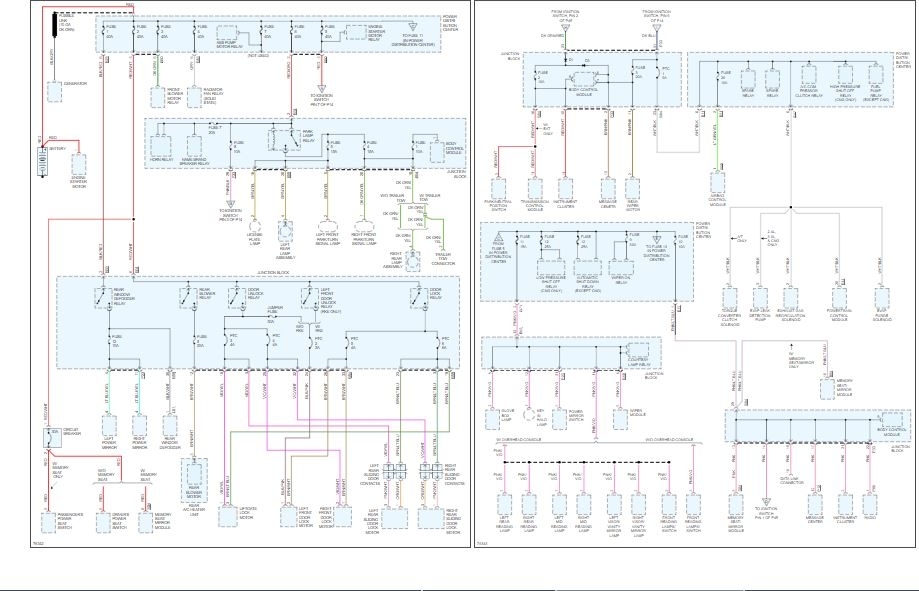The height and width of the screenshot is (591, 919).
Task: Select the ABS Pump Motor Relay symbol
Action: pyautogui.click(x=227, y=33)
